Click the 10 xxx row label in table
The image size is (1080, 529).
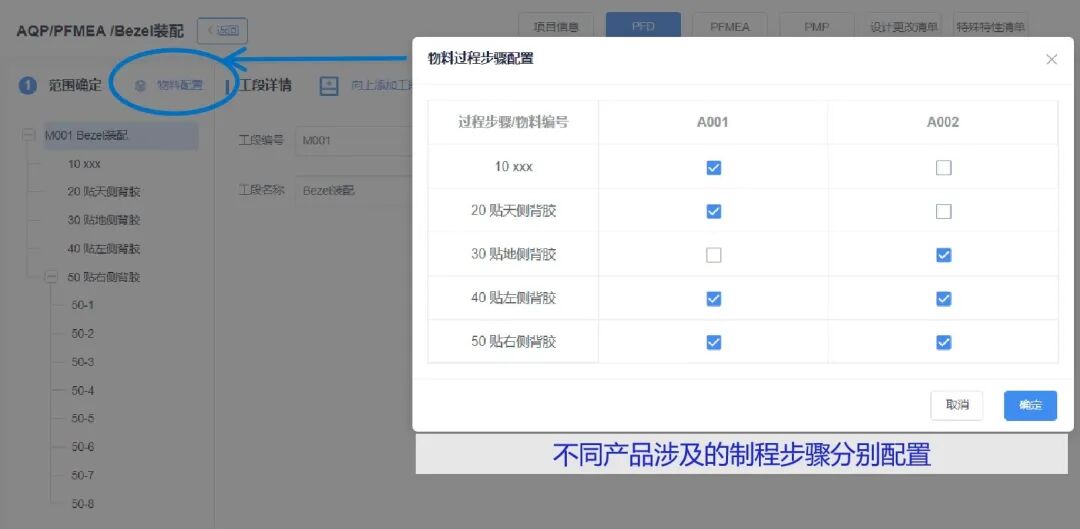[x=513, y=167]
